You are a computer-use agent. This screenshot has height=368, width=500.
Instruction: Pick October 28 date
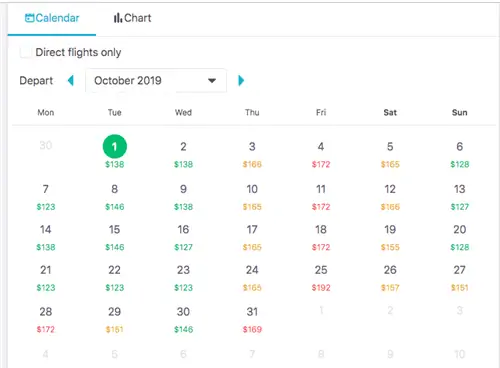click(46, 320)
